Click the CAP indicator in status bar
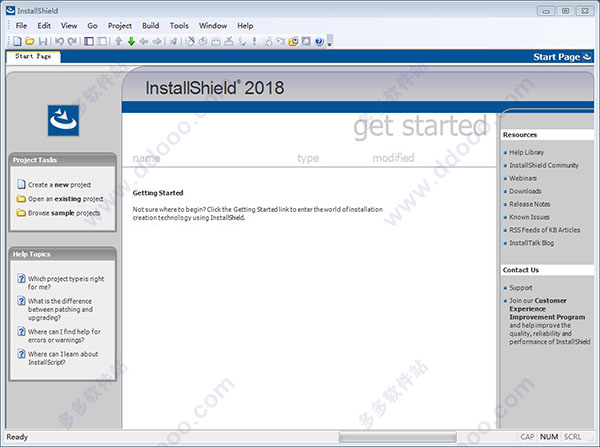The height and width of the screenshot is (447, 600). coord(527,437)
